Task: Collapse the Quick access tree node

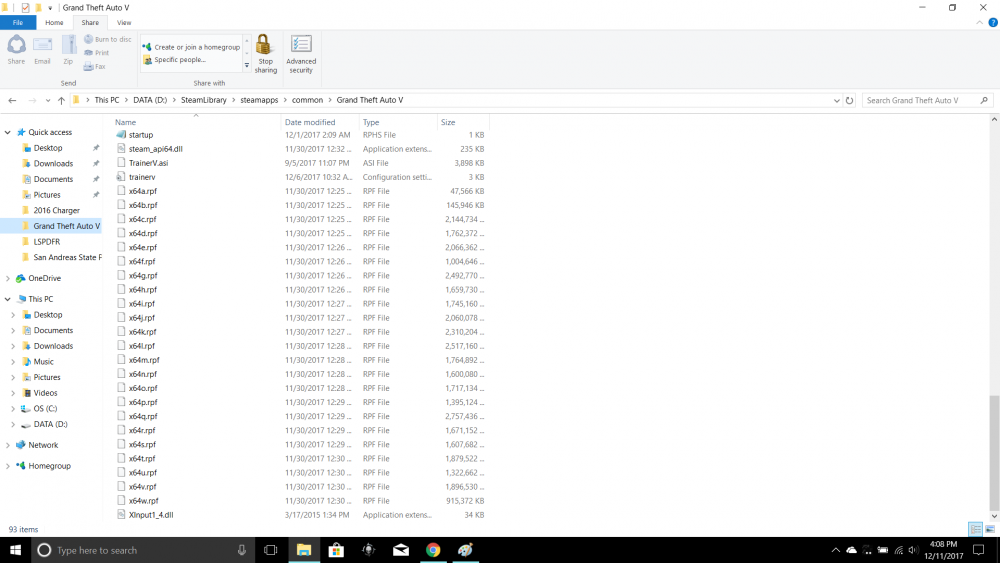Action: pyautogui.click(x=8, y=133)
